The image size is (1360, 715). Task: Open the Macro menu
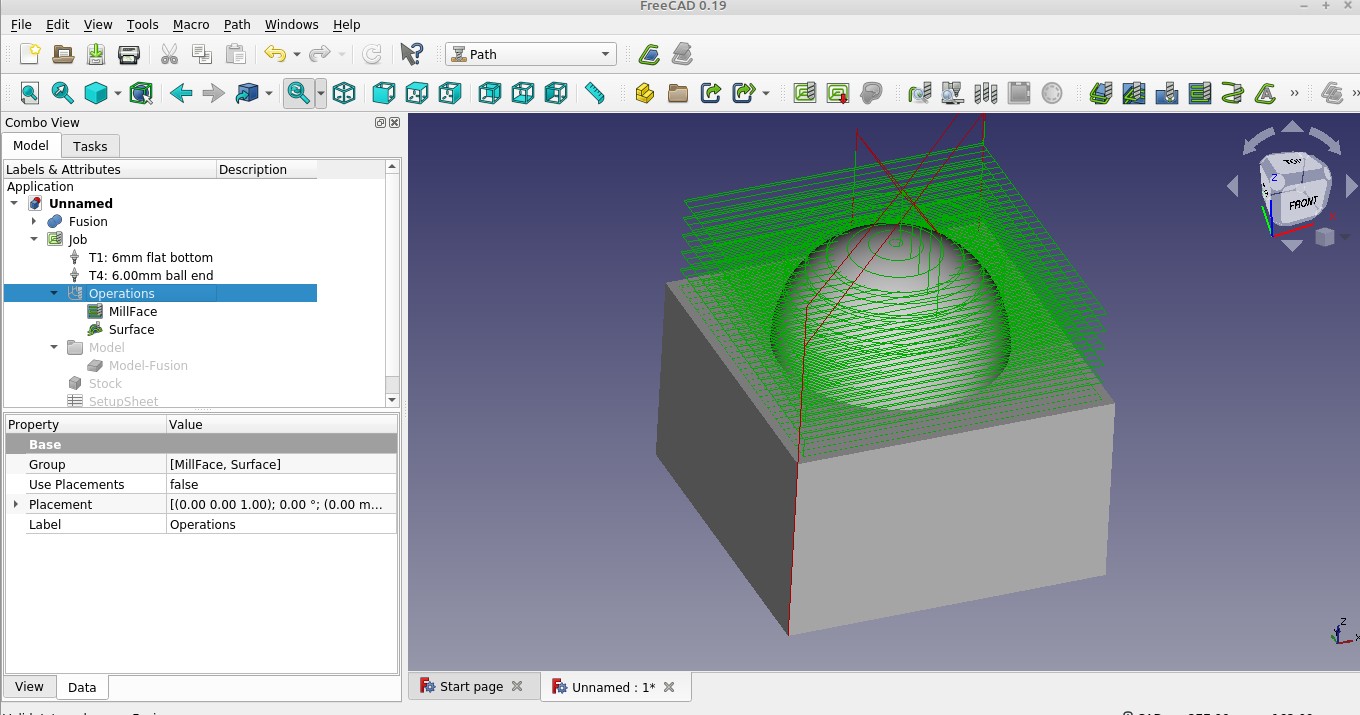pos(191,24)
